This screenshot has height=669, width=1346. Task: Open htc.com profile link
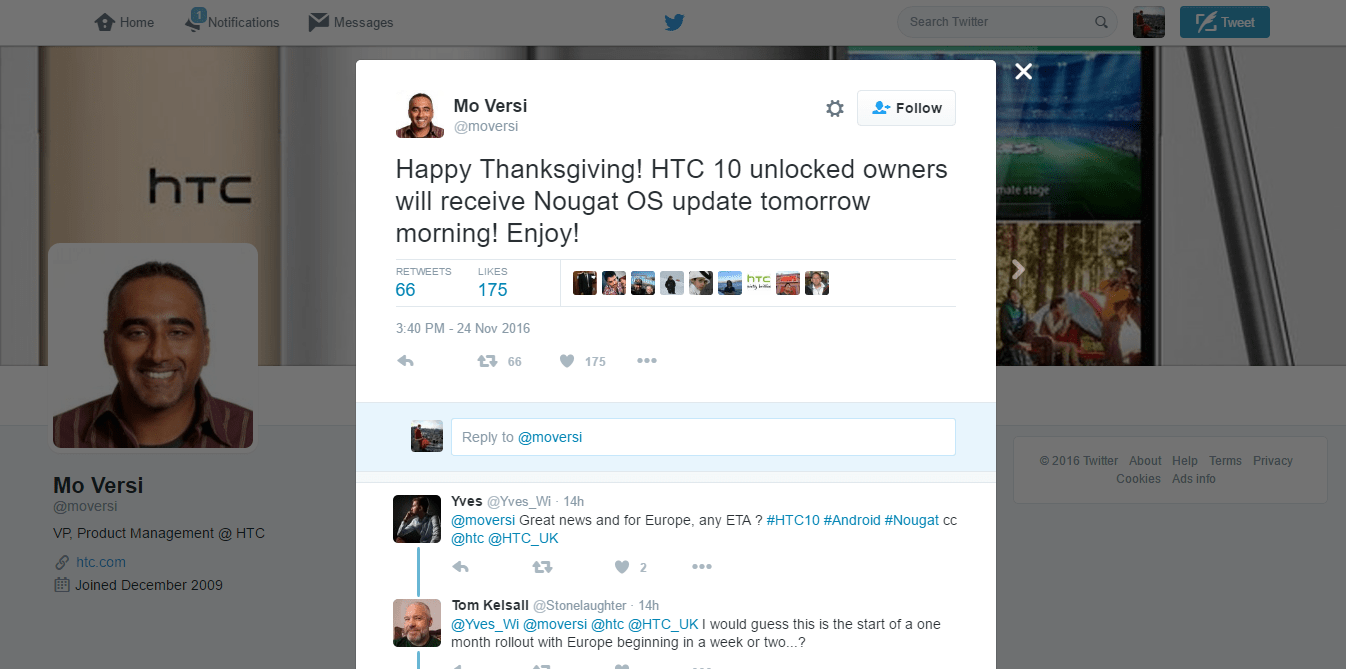tap(101, 562)
